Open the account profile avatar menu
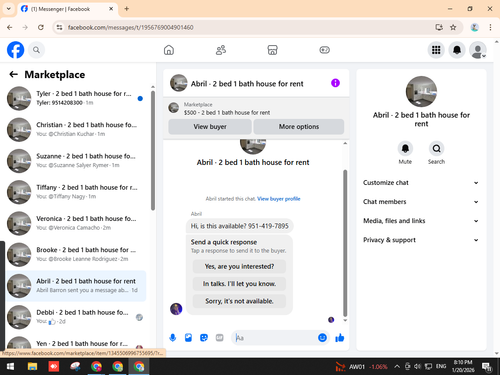Screen dimensions: 500x375 [477, 50]
